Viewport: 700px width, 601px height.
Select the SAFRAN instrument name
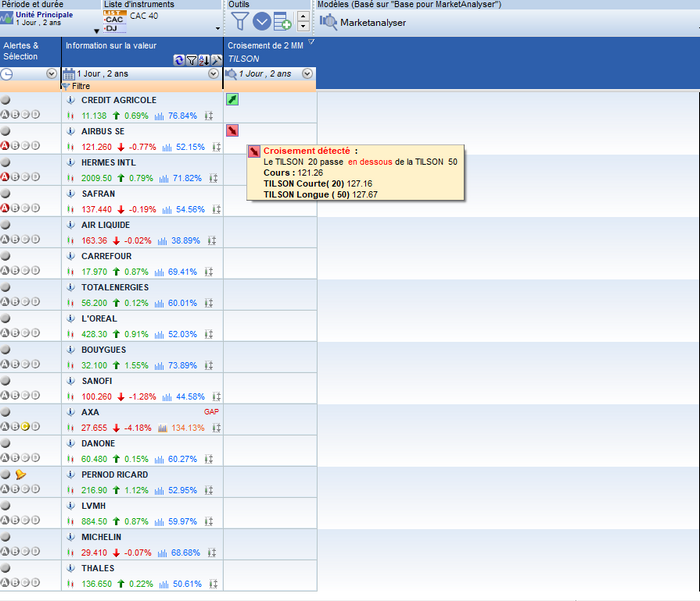(98, 194)
